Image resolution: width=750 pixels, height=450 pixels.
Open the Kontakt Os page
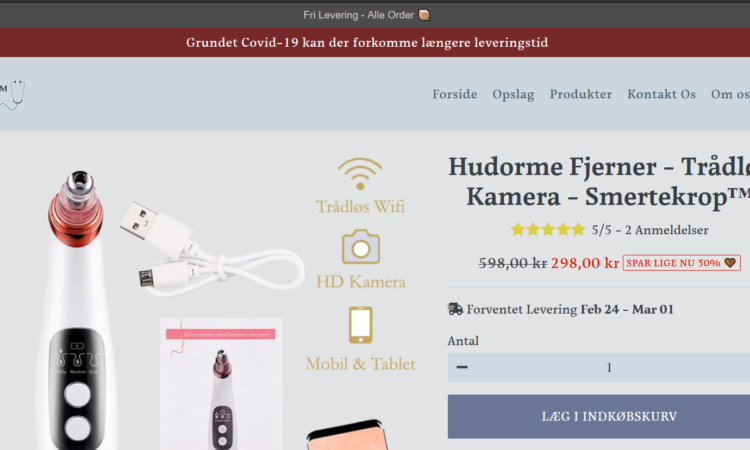tap(662, 94)
